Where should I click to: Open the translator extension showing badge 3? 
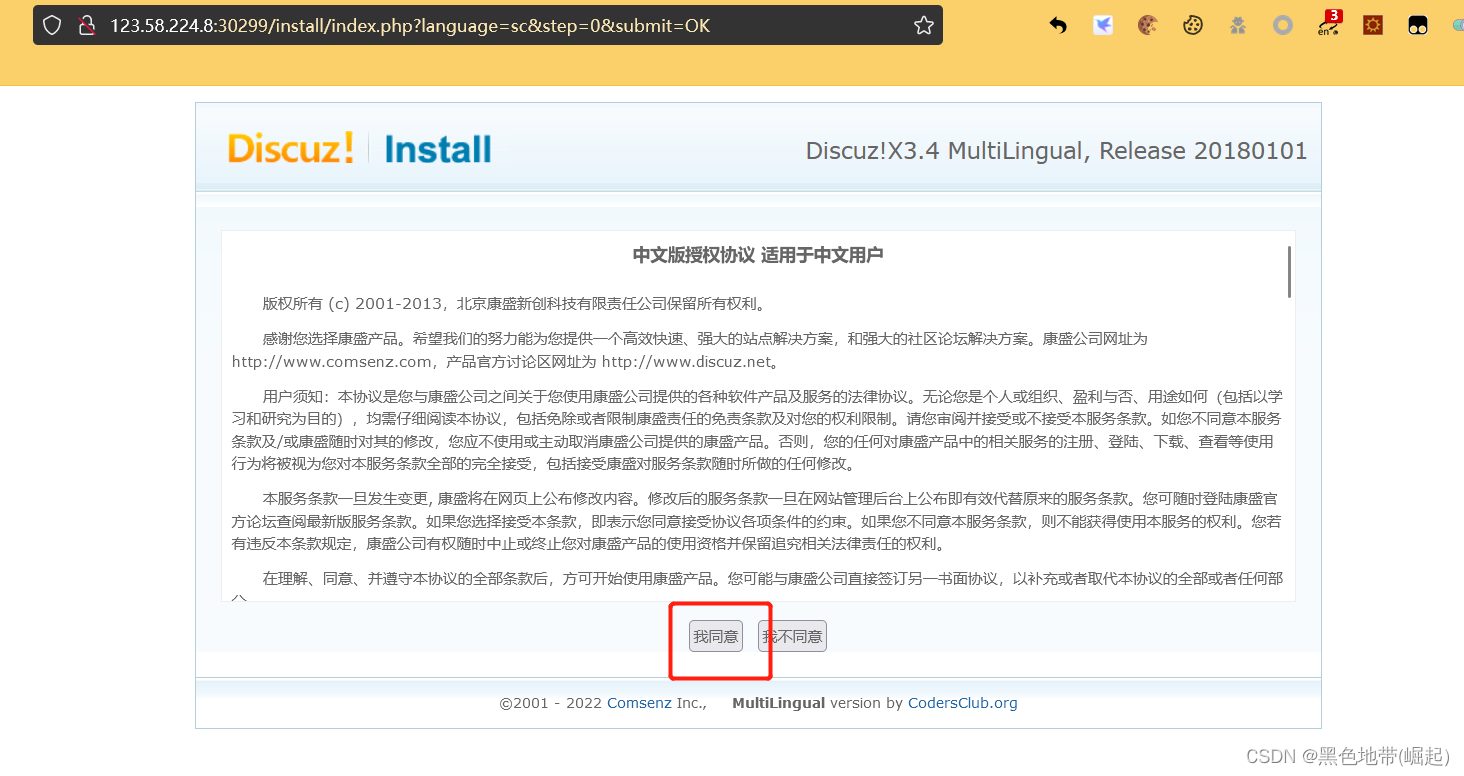(x=1327, y=27)
